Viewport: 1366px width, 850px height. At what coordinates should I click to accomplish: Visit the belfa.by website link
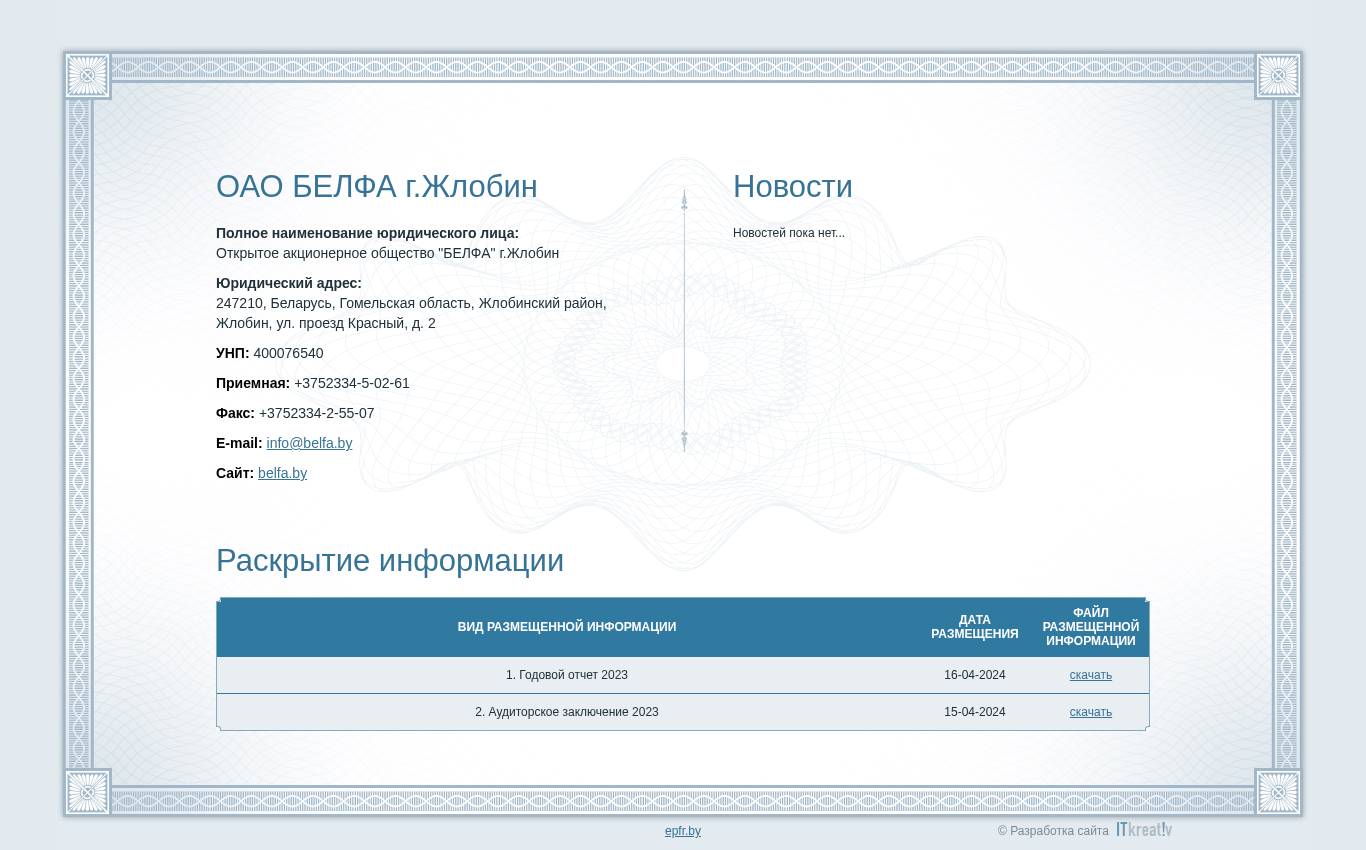click(282, 473)
